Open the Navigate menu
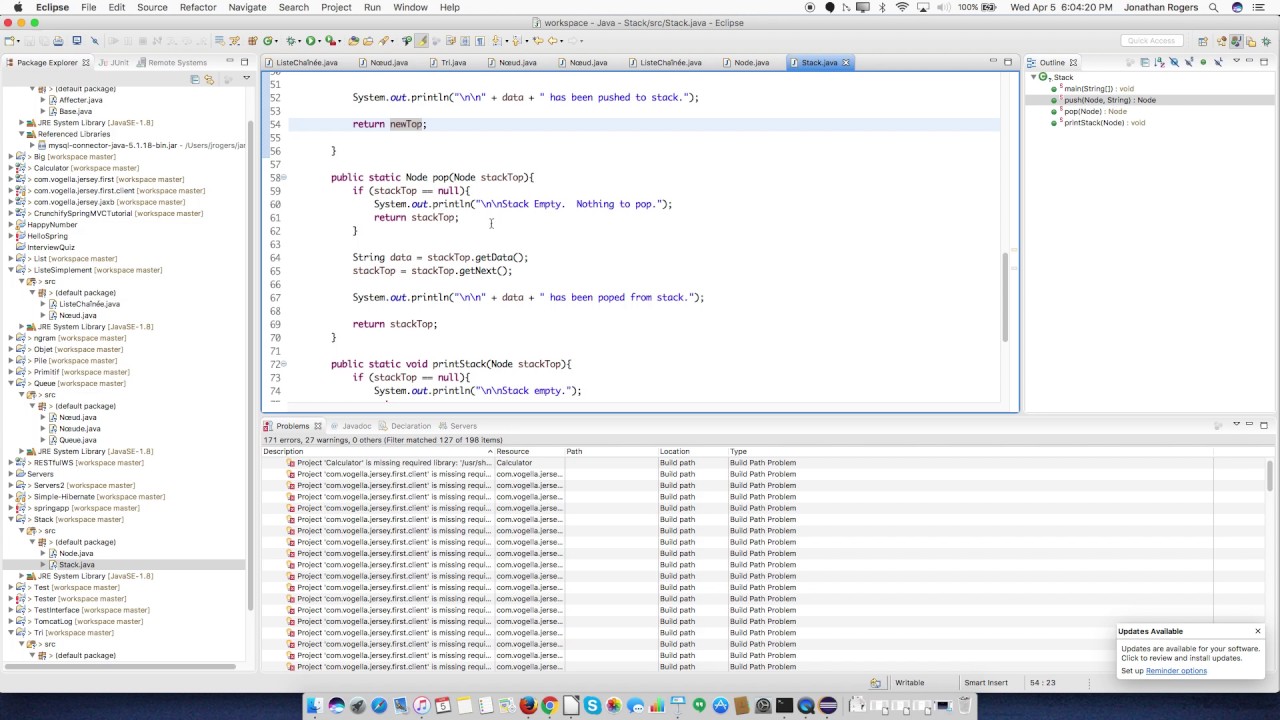 [247, 7]
